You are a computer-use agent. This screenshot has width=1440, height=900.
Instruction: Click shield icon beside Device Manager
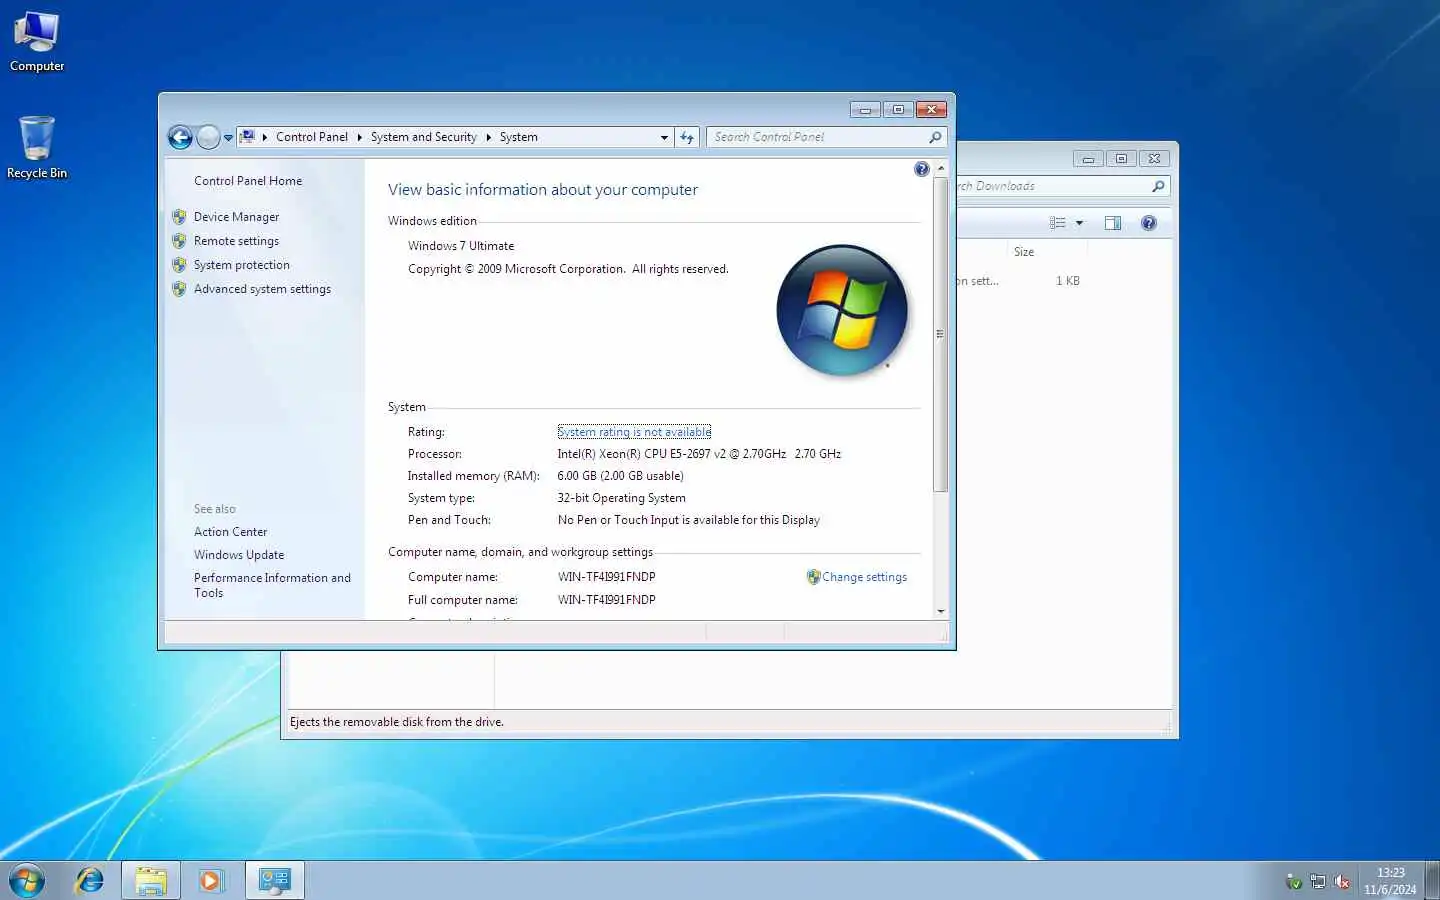(x=179, y=217)
